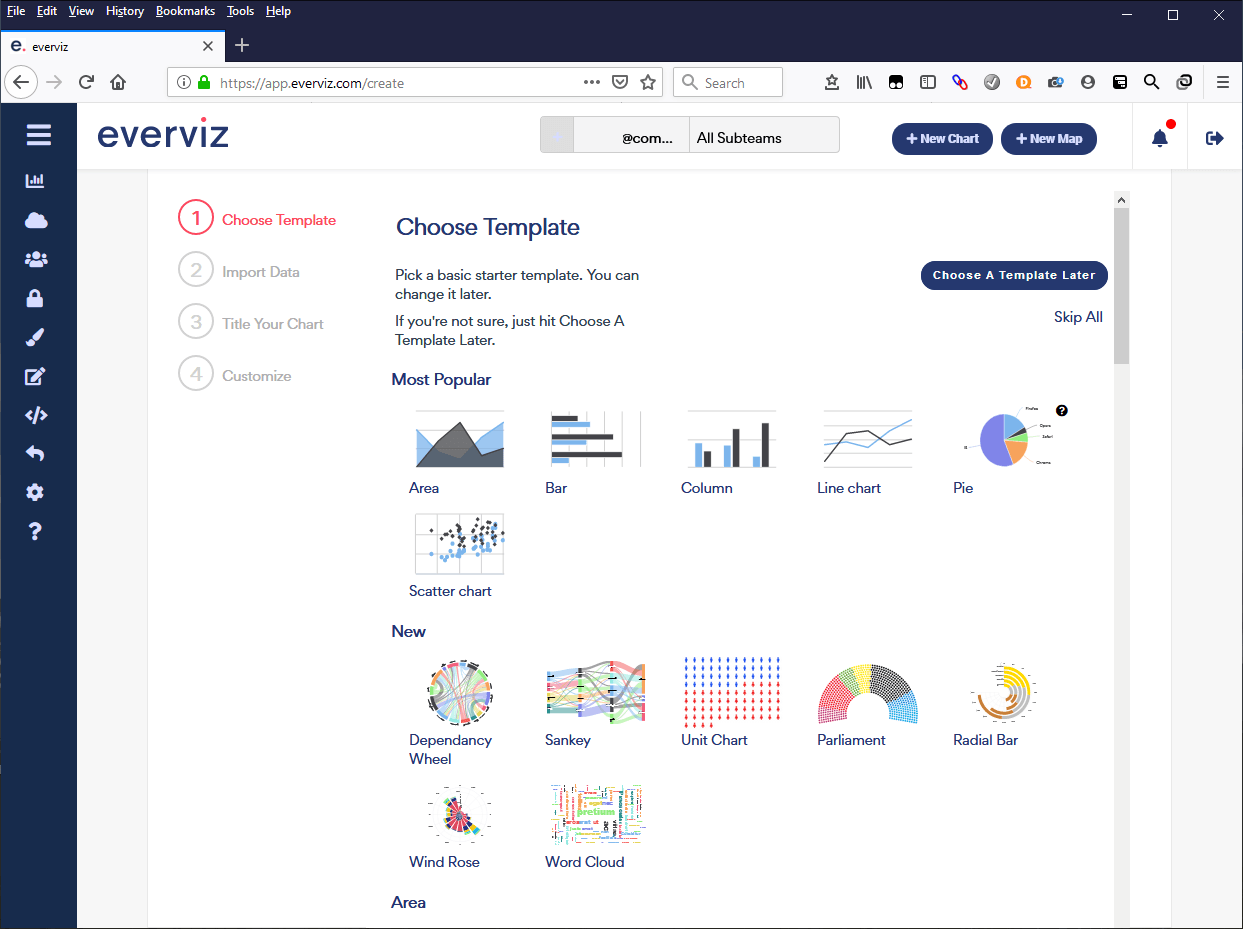Select the Parliament chart template
1243x929 pixels.
click(x=866, y=693)
